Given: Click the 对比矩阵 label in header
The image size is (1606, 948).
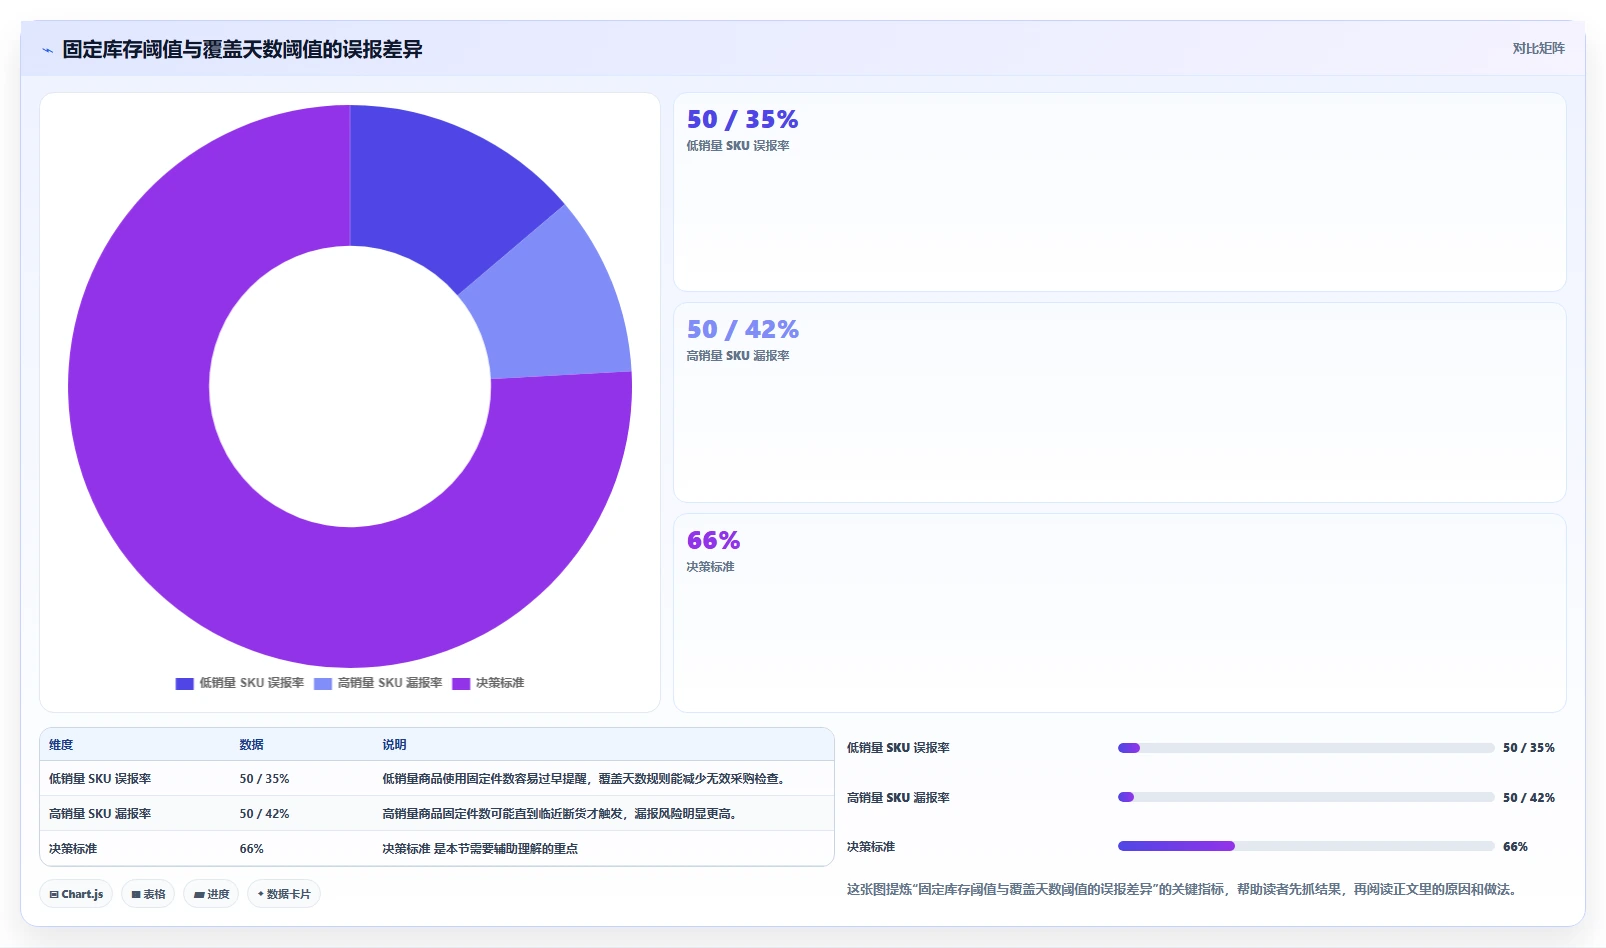Looking at the screenshot, I should click(1538, 49).
